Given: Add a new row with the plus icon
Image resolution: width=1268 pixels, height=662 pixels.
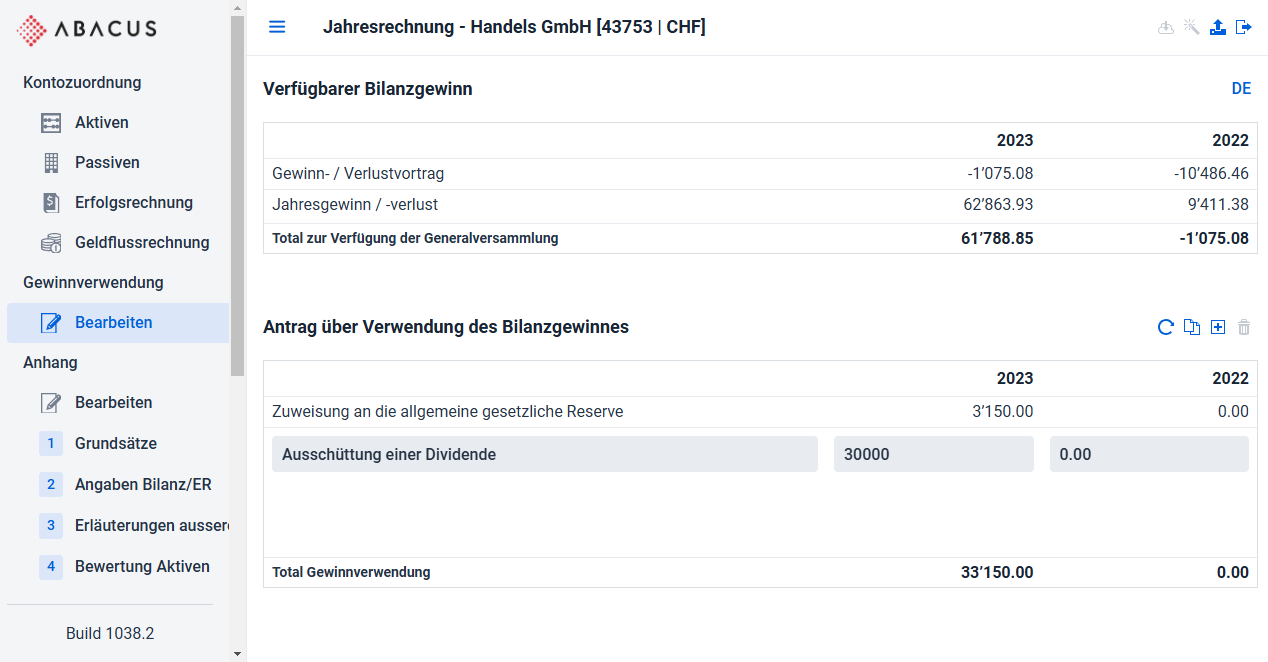Looking at the screenshot, I should pos(1218,327).
